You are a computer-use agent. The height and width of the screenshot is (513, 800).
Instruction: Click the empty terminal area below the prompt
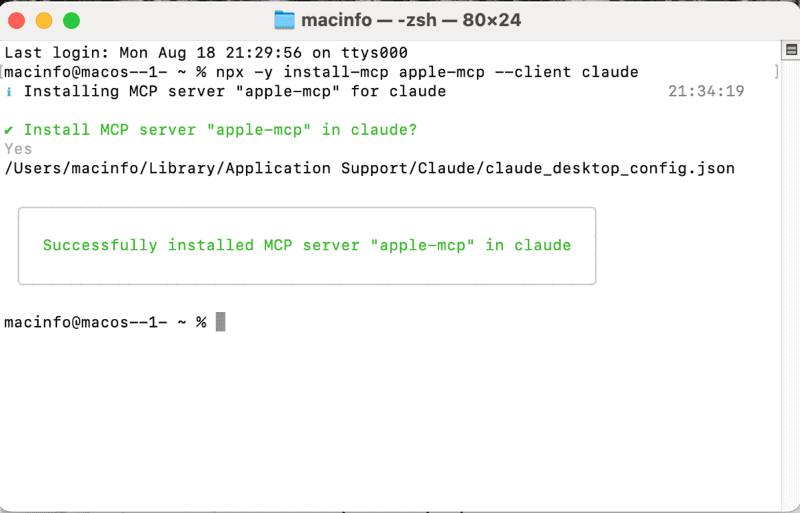(400, 420)
